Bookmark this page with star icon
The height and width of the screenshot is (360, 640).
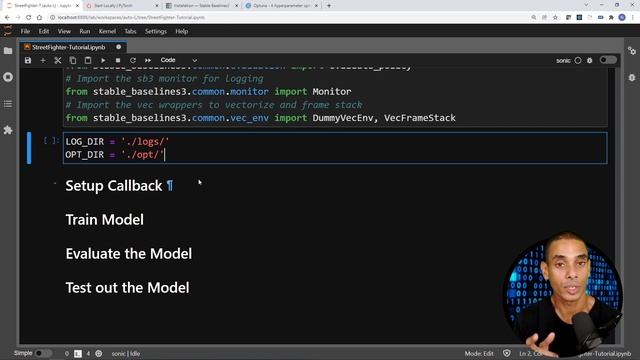point(555,18)
